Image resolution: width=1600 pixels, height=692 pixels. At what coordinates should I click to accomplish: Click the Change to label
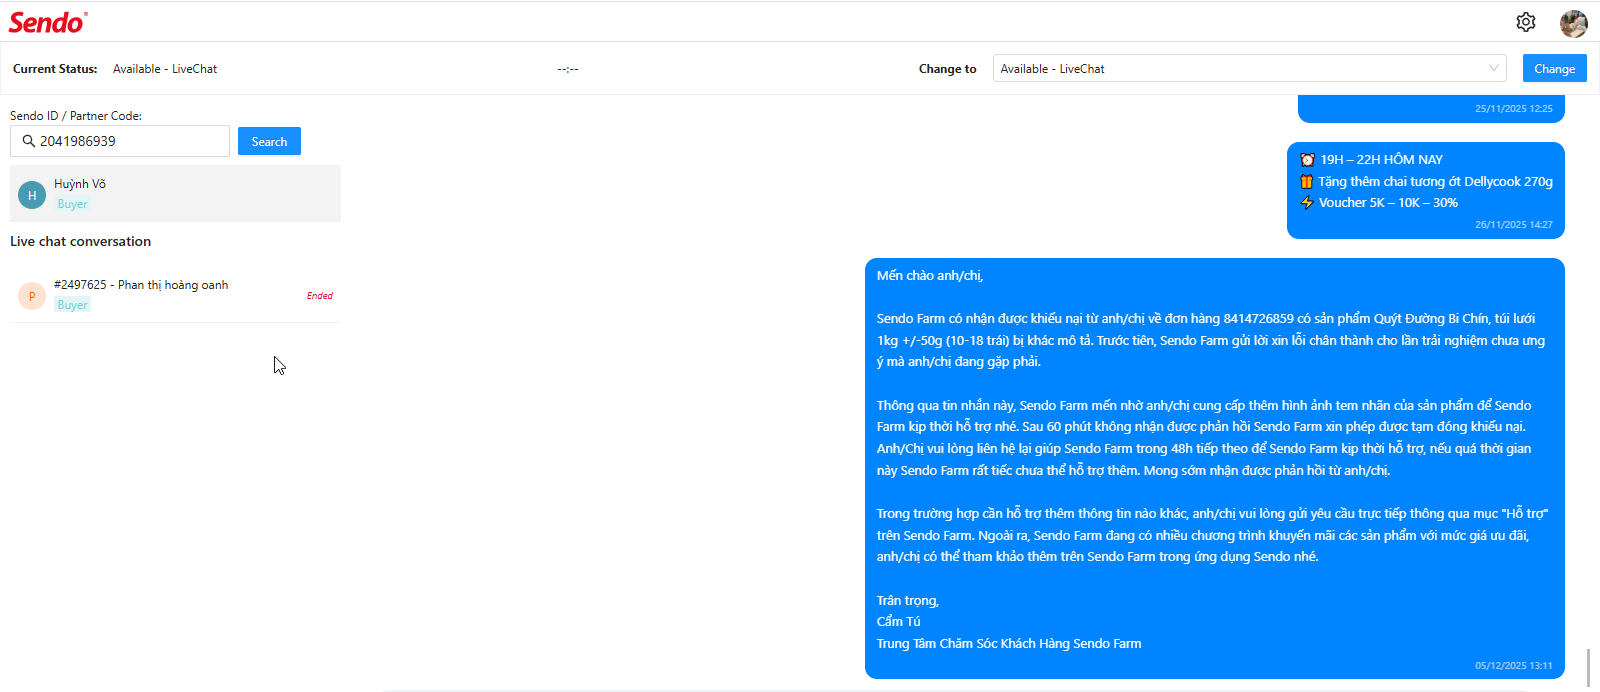[x=948, y=69]
